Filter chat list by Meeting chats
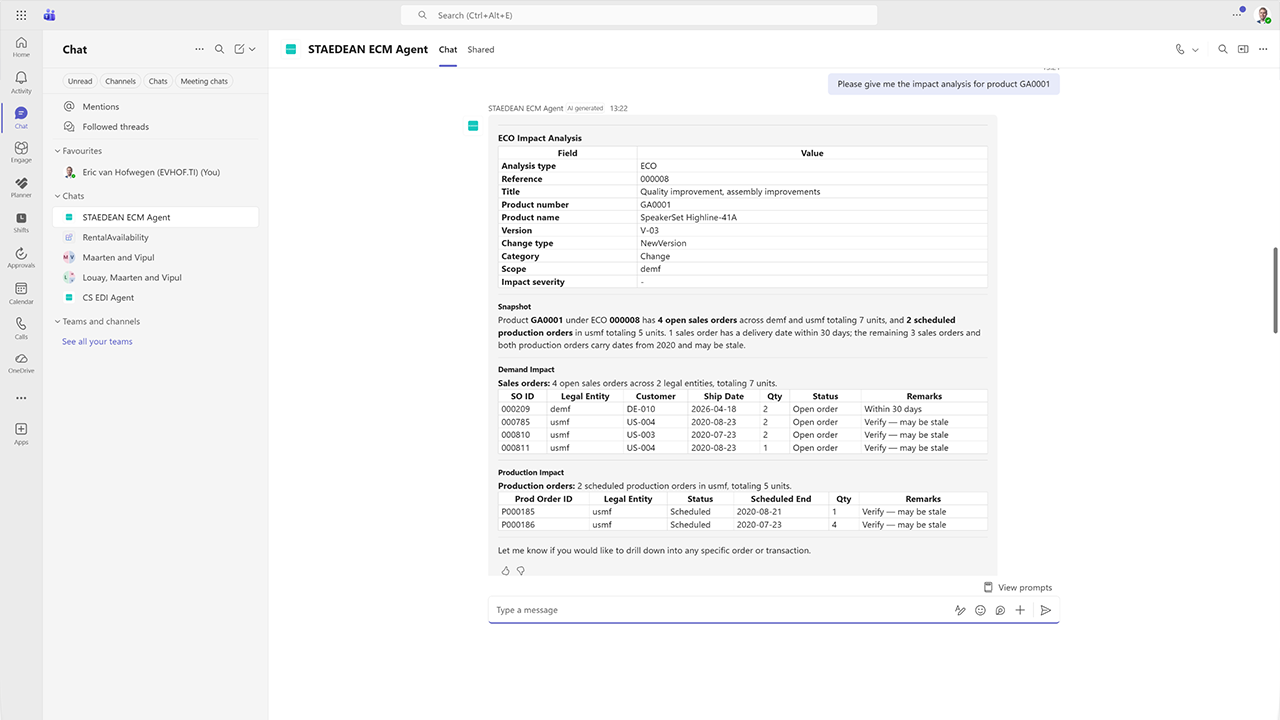This screenshot has width=1280, height=720. [x=204, y=81]
